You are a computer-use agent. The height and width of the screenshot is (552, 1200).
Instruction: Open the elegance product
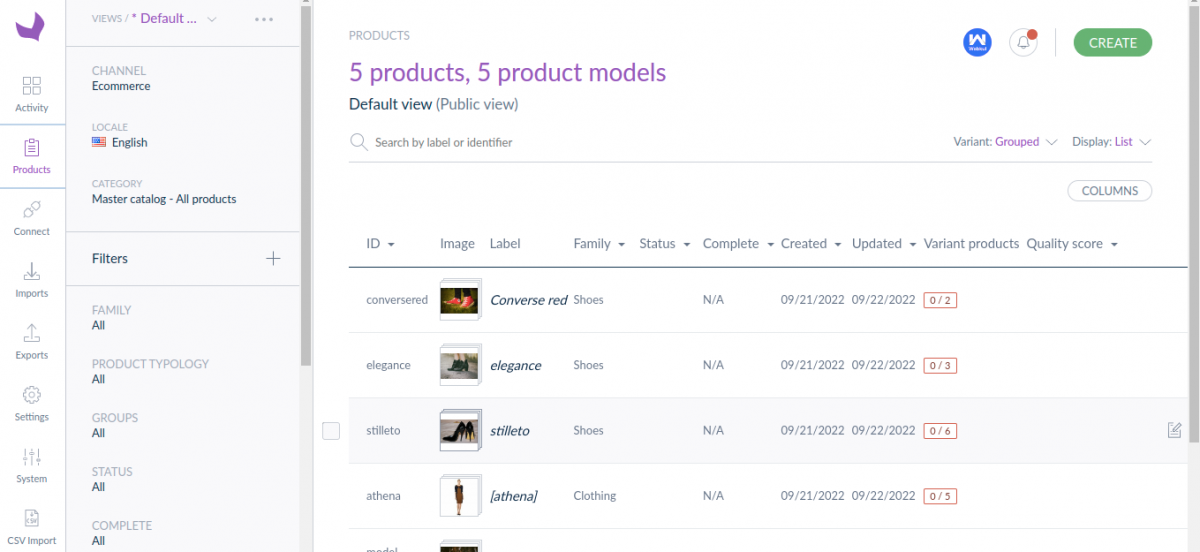point(515,366)
